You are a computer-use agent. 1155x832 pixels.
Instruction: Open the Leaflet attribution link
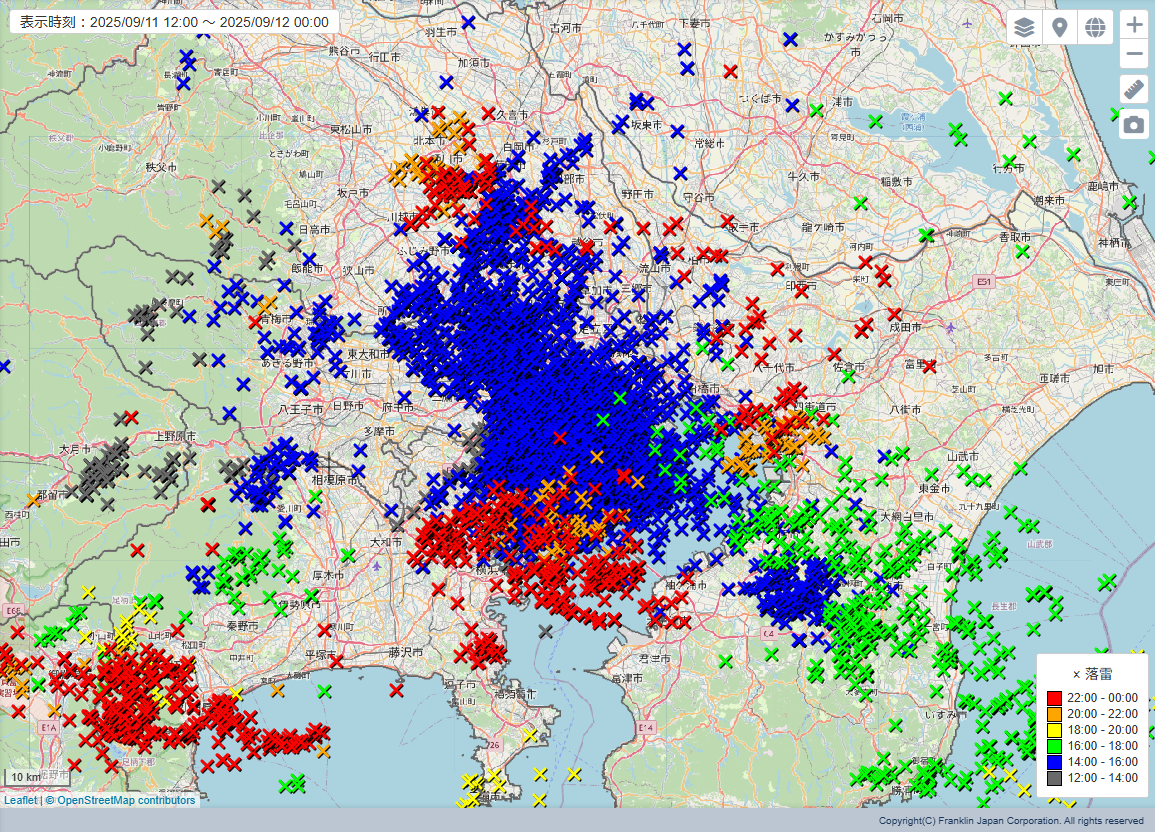[20, 800]
